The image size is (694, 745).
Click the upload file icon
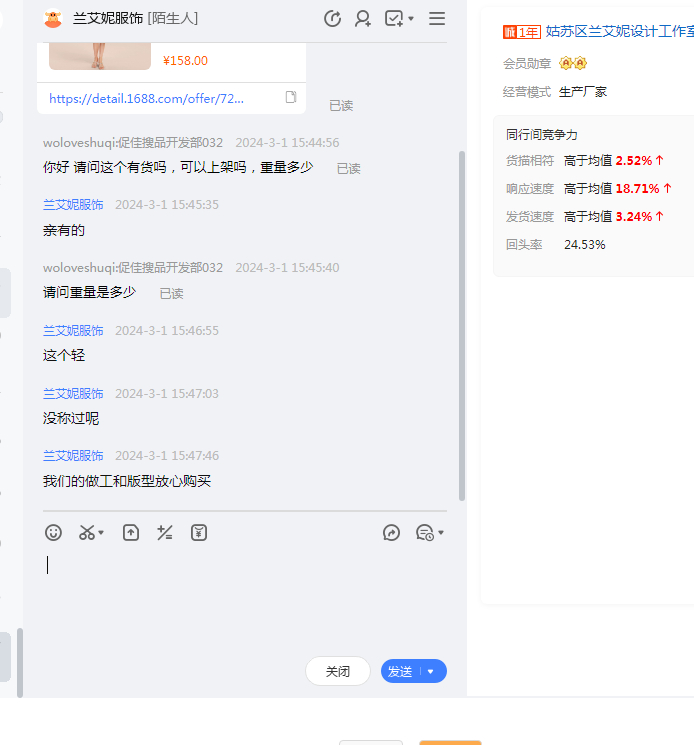(x=131, y=533)
